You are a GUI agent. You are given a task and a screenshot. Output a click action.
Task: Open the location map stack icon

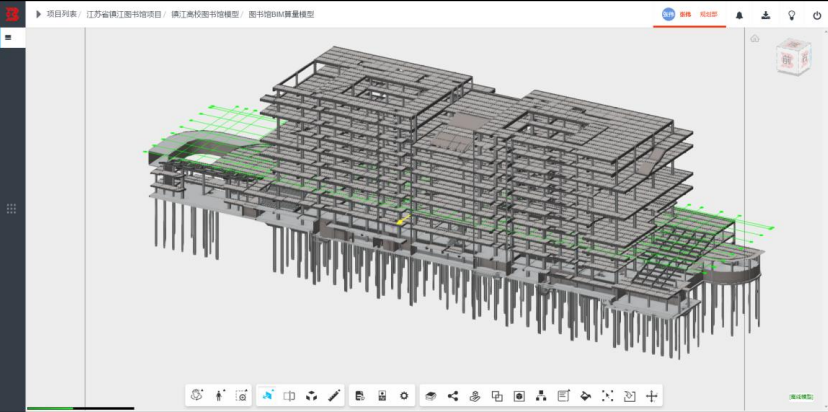coord(475,396)
